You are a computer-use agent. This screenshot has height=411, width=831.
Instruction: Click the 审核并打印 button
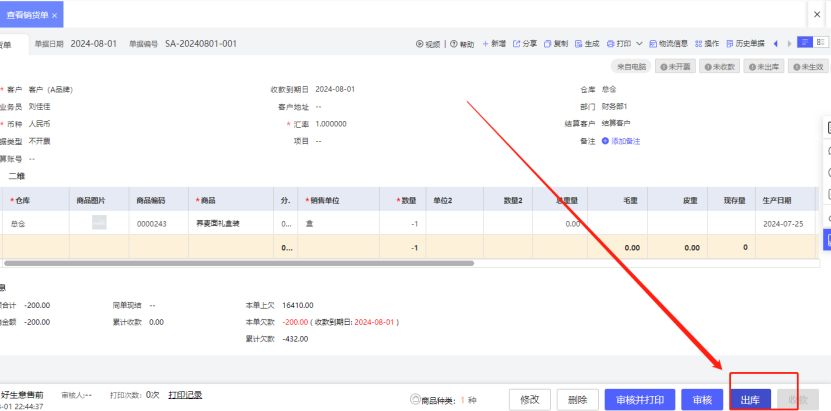[639, 399]
